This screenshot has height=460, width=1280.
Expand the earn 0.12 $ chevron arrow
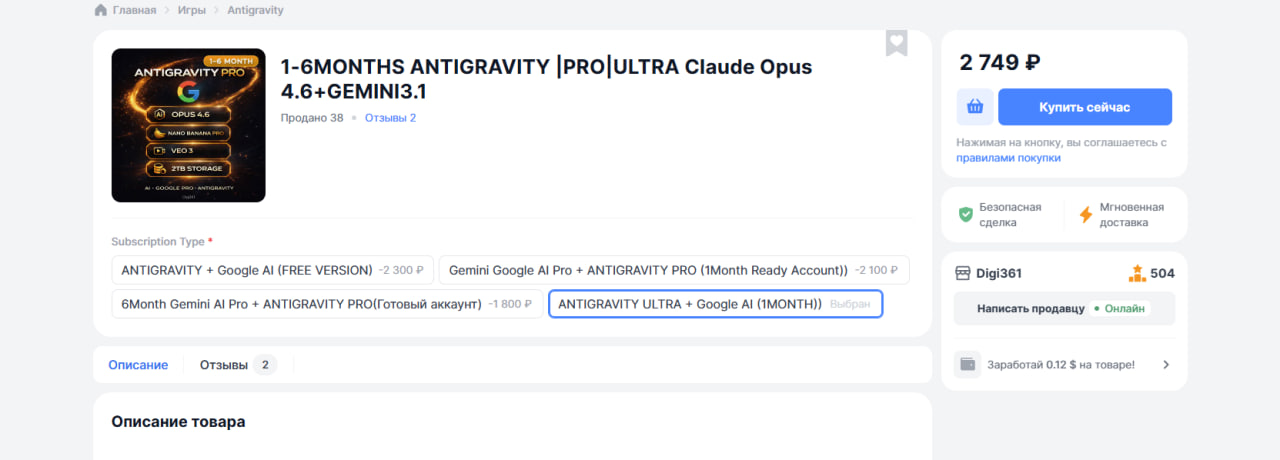(1166, 365)
